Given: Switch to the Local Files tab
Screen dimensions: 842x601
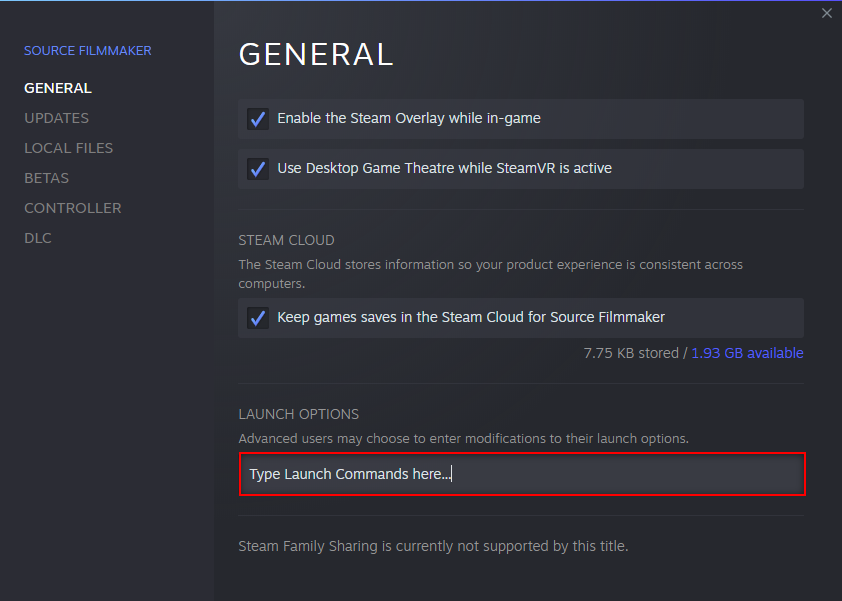Looking at the screenshot, I should (x=68, y=148).
